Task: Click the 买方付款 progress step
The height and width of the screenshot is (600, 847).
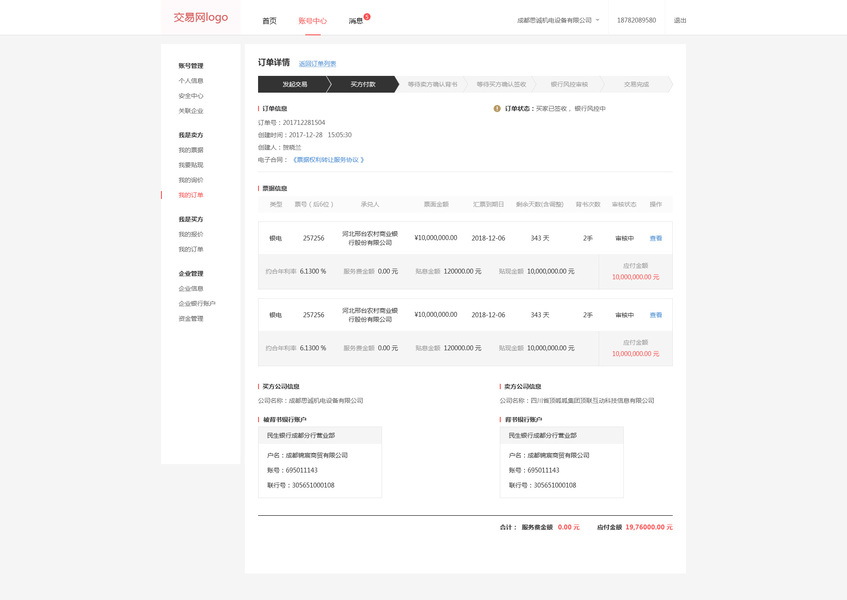Action: click(x=362, y=84)
